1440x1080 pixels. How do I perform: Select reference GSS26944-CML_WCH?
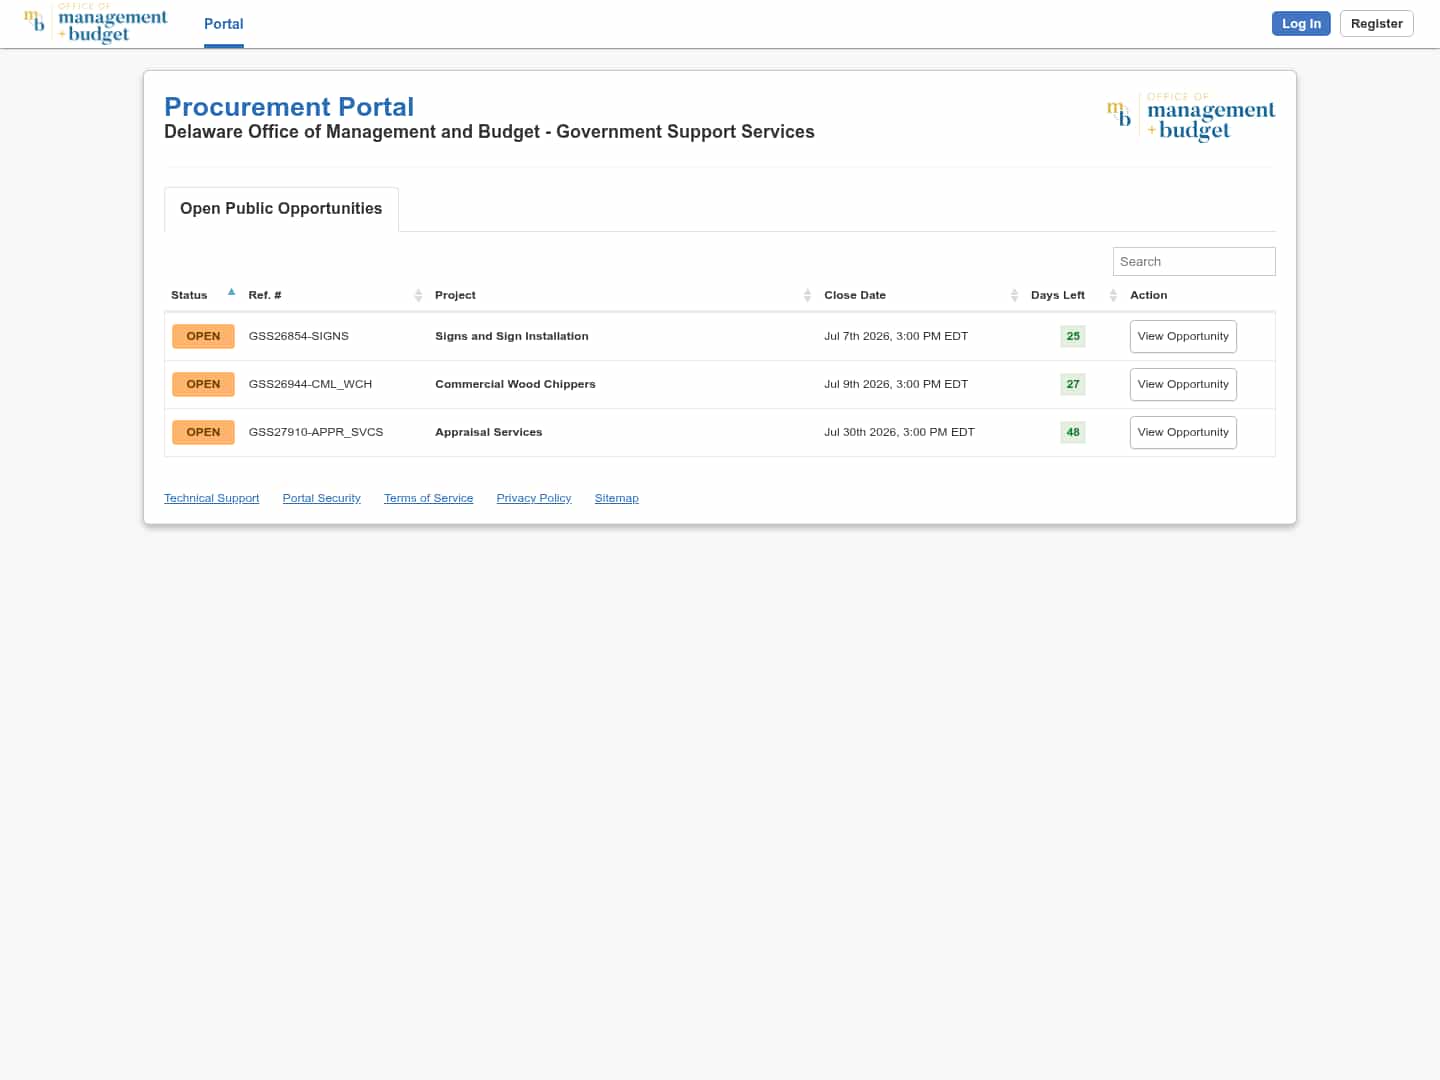point(310,385)
